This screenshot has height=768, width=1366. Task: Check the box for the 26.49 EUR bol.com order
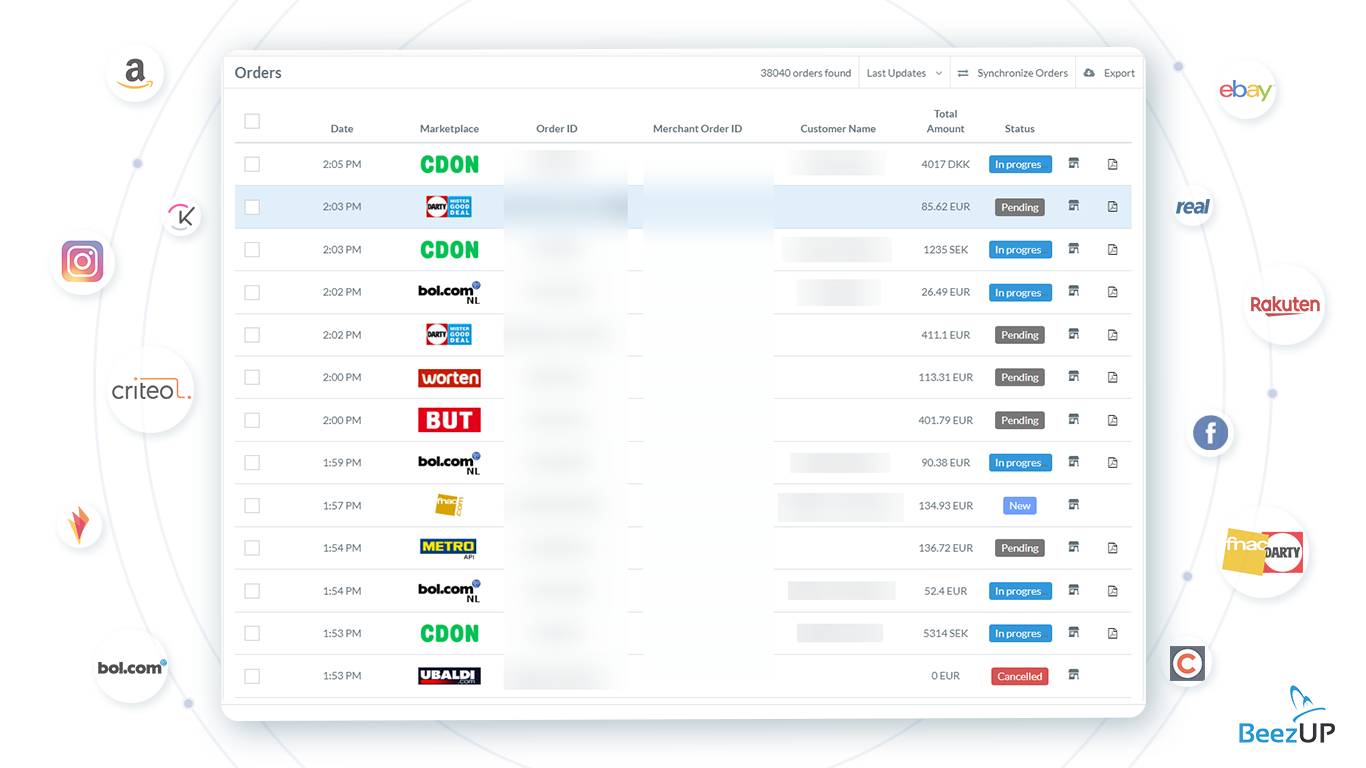(252, 292)
